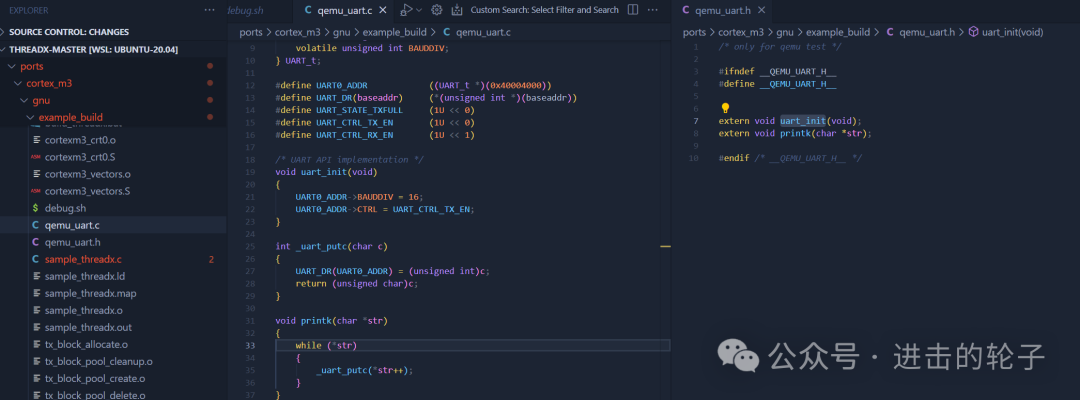Open sample_threadx.map file
The width and height of the screenshot is (1080, 400).
click(113, 293)
